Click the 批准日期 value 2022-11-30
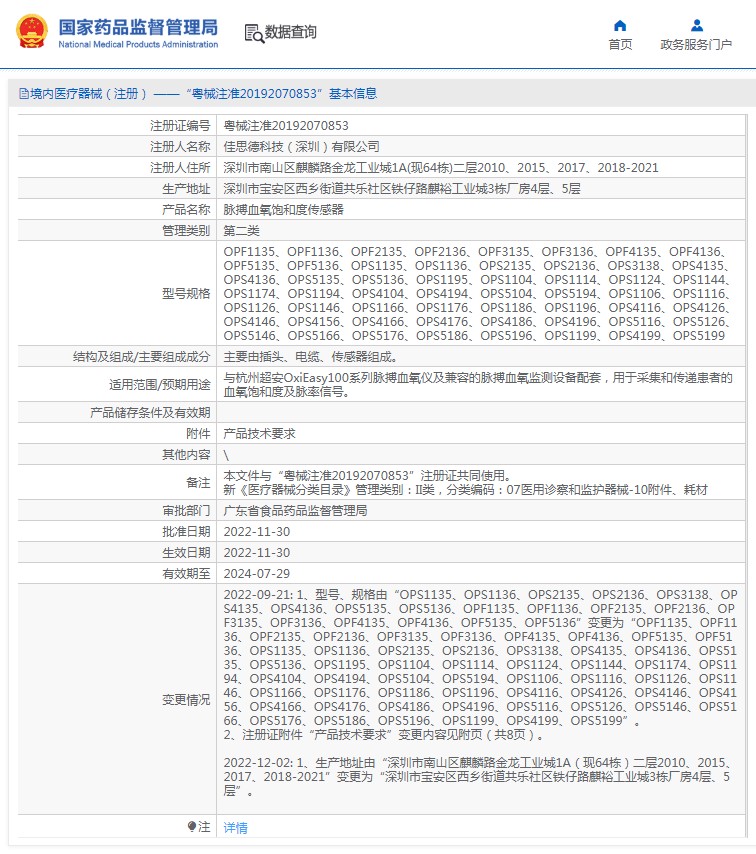Image resolution: width=756 pixels, height=854 pixels. coord(257,532)
